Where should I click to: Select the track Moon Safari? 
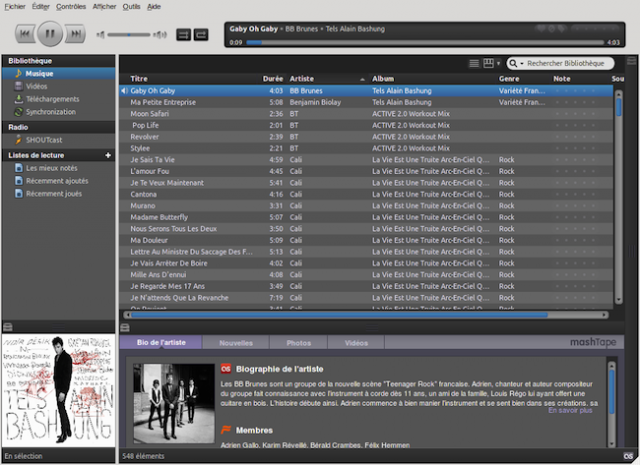pos(366,113)
